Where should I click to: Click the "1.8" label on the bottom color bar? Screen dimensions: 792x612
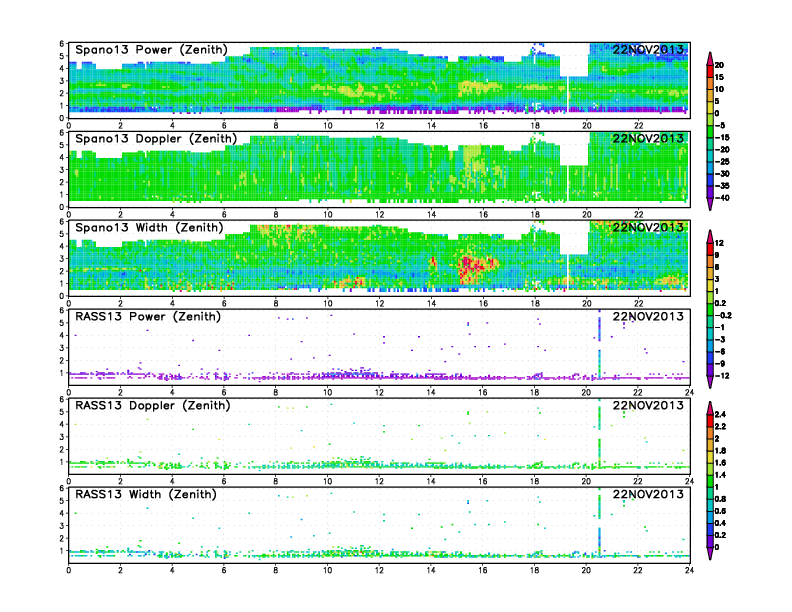point(720,451)
